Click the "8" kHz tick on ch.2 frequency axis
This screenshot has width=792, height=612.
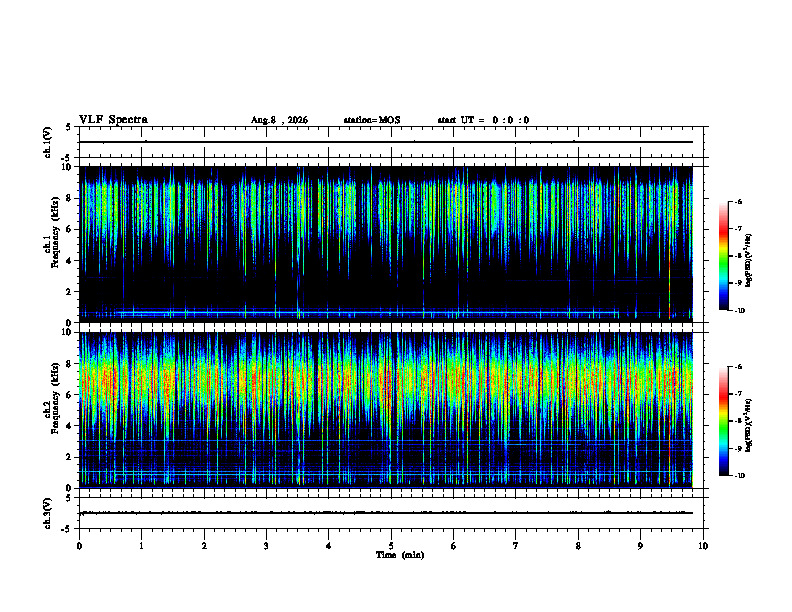[70, 364]
